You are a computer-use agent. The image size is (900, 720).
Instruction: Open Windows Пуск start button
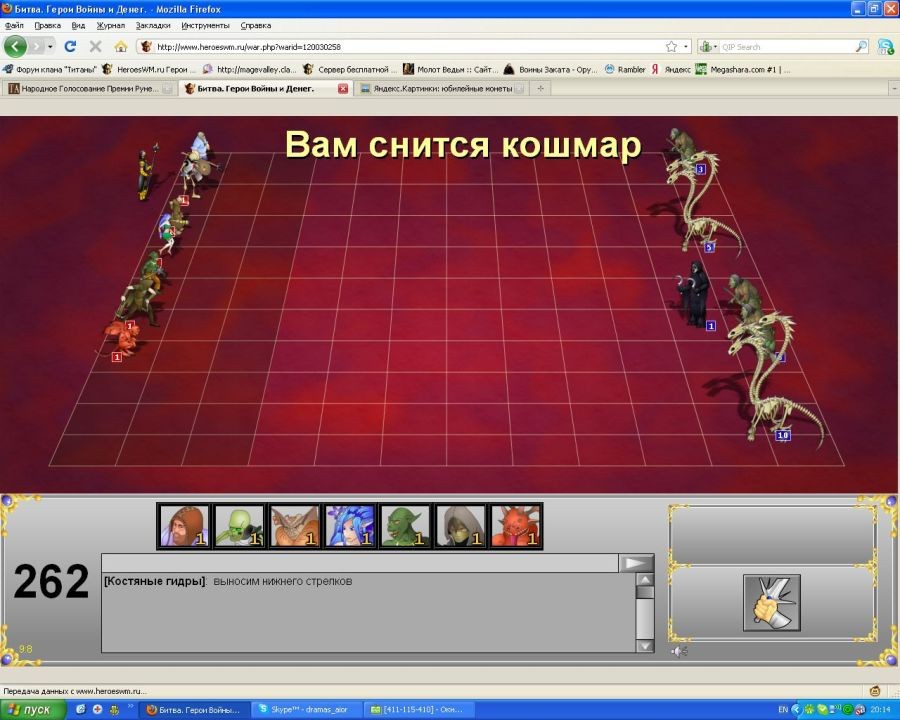(x=30, y=709)
